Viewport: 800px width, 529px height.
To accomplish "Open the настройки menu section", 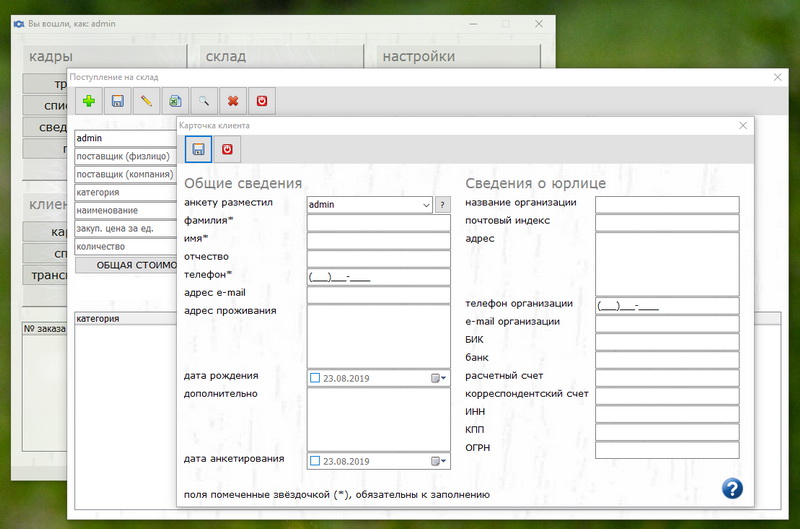I will point(459,57).
